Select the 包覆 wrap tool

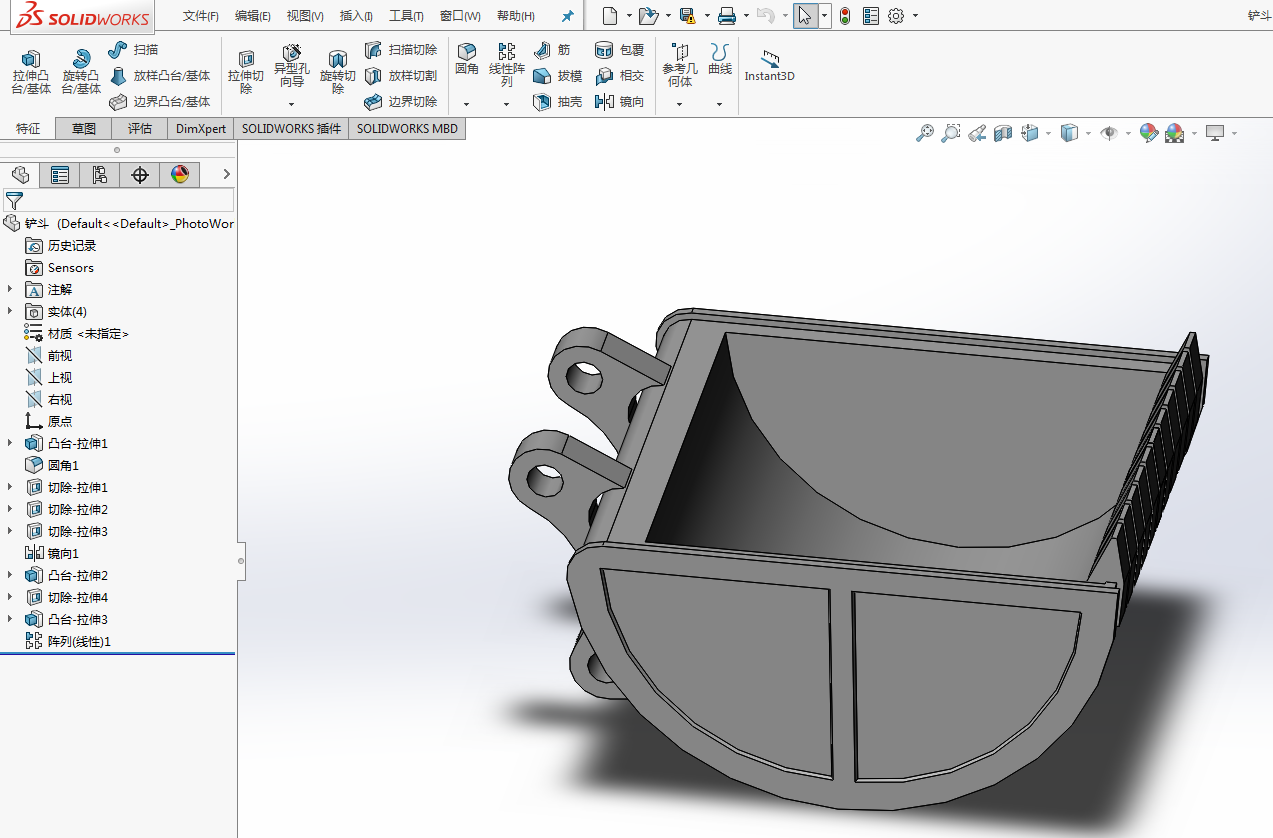619,49
